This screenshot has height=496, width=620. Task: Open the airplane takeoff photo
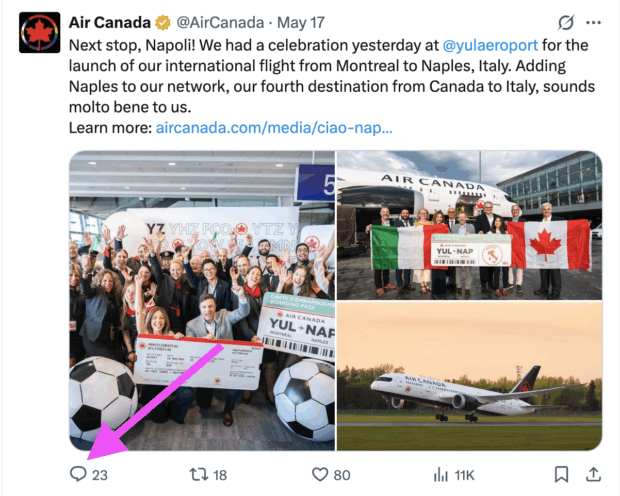tap(469, 377)
